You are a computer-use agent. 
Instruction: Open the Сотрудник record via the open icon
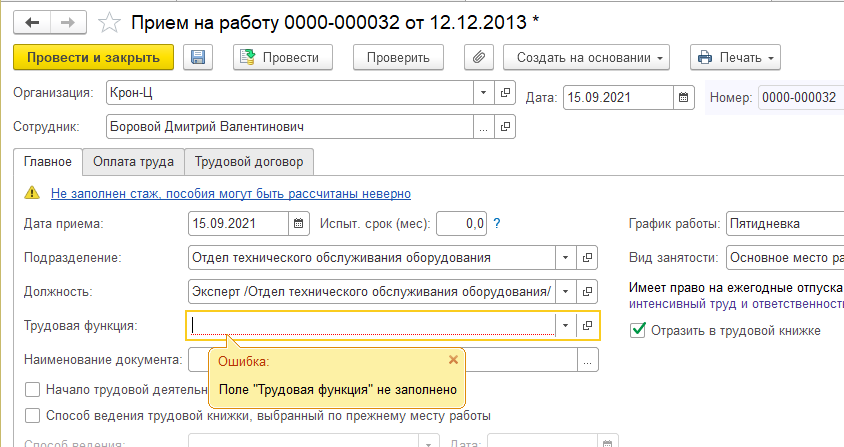point(505,127)
